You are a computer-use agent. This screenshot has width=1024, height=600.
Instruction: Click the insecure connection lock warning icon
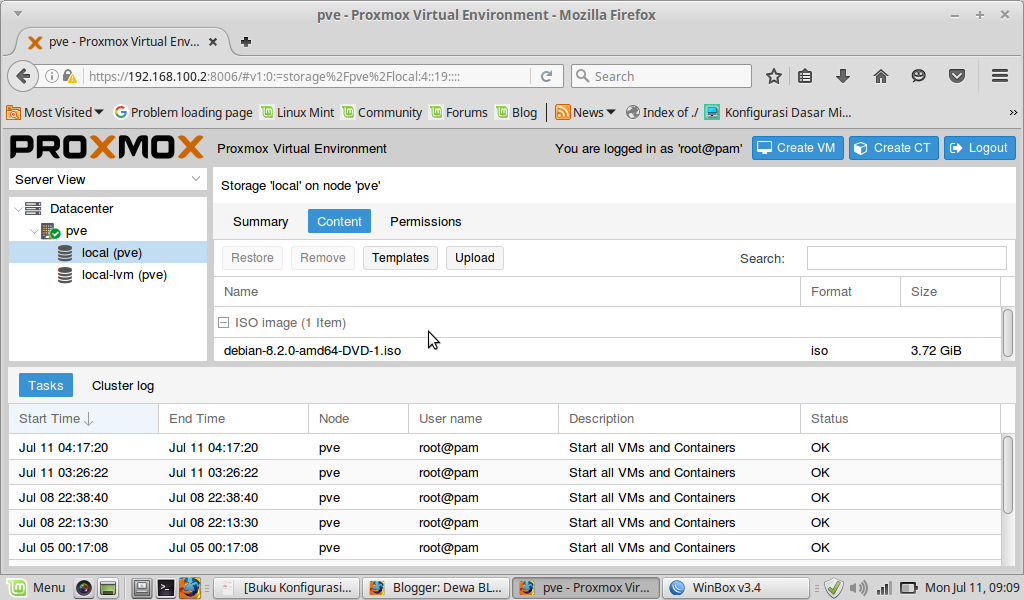pos(69,76)
